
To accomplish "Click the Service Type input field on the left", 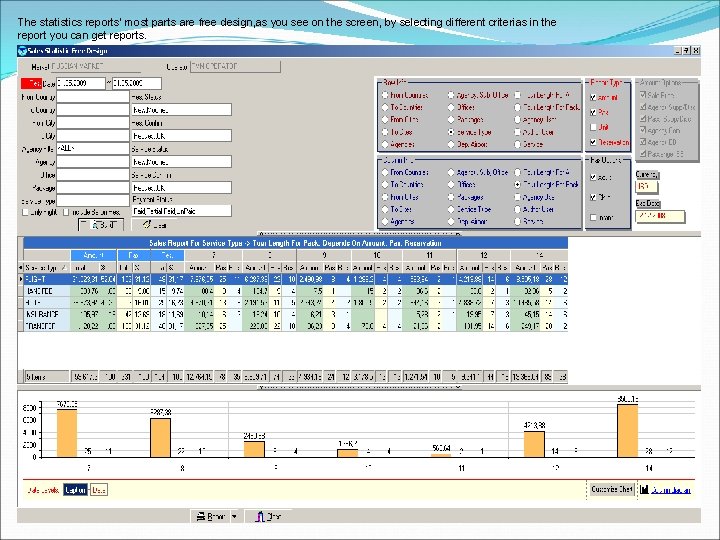I will pos(93,201).
